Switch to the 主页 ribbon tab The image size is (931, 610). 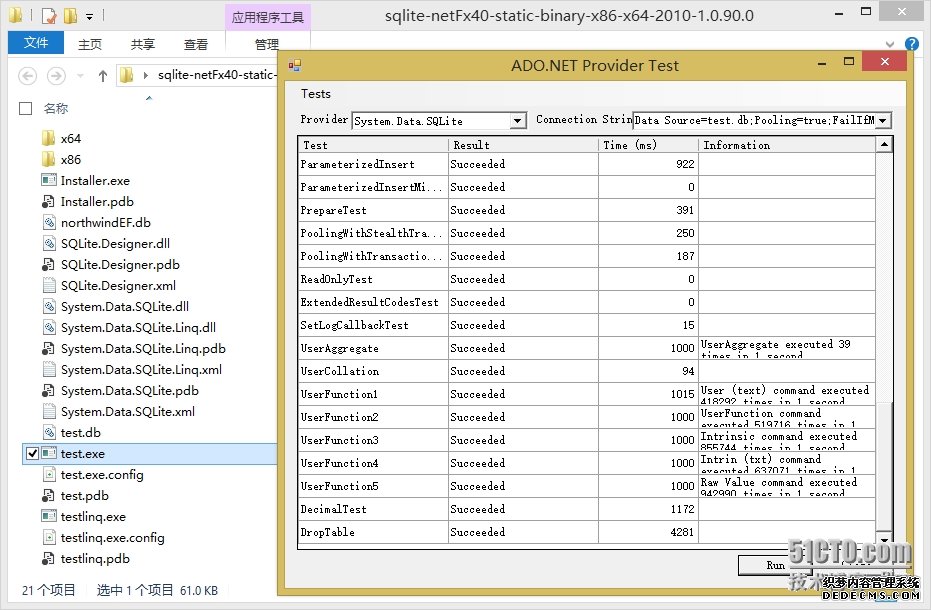coord(90,44)
